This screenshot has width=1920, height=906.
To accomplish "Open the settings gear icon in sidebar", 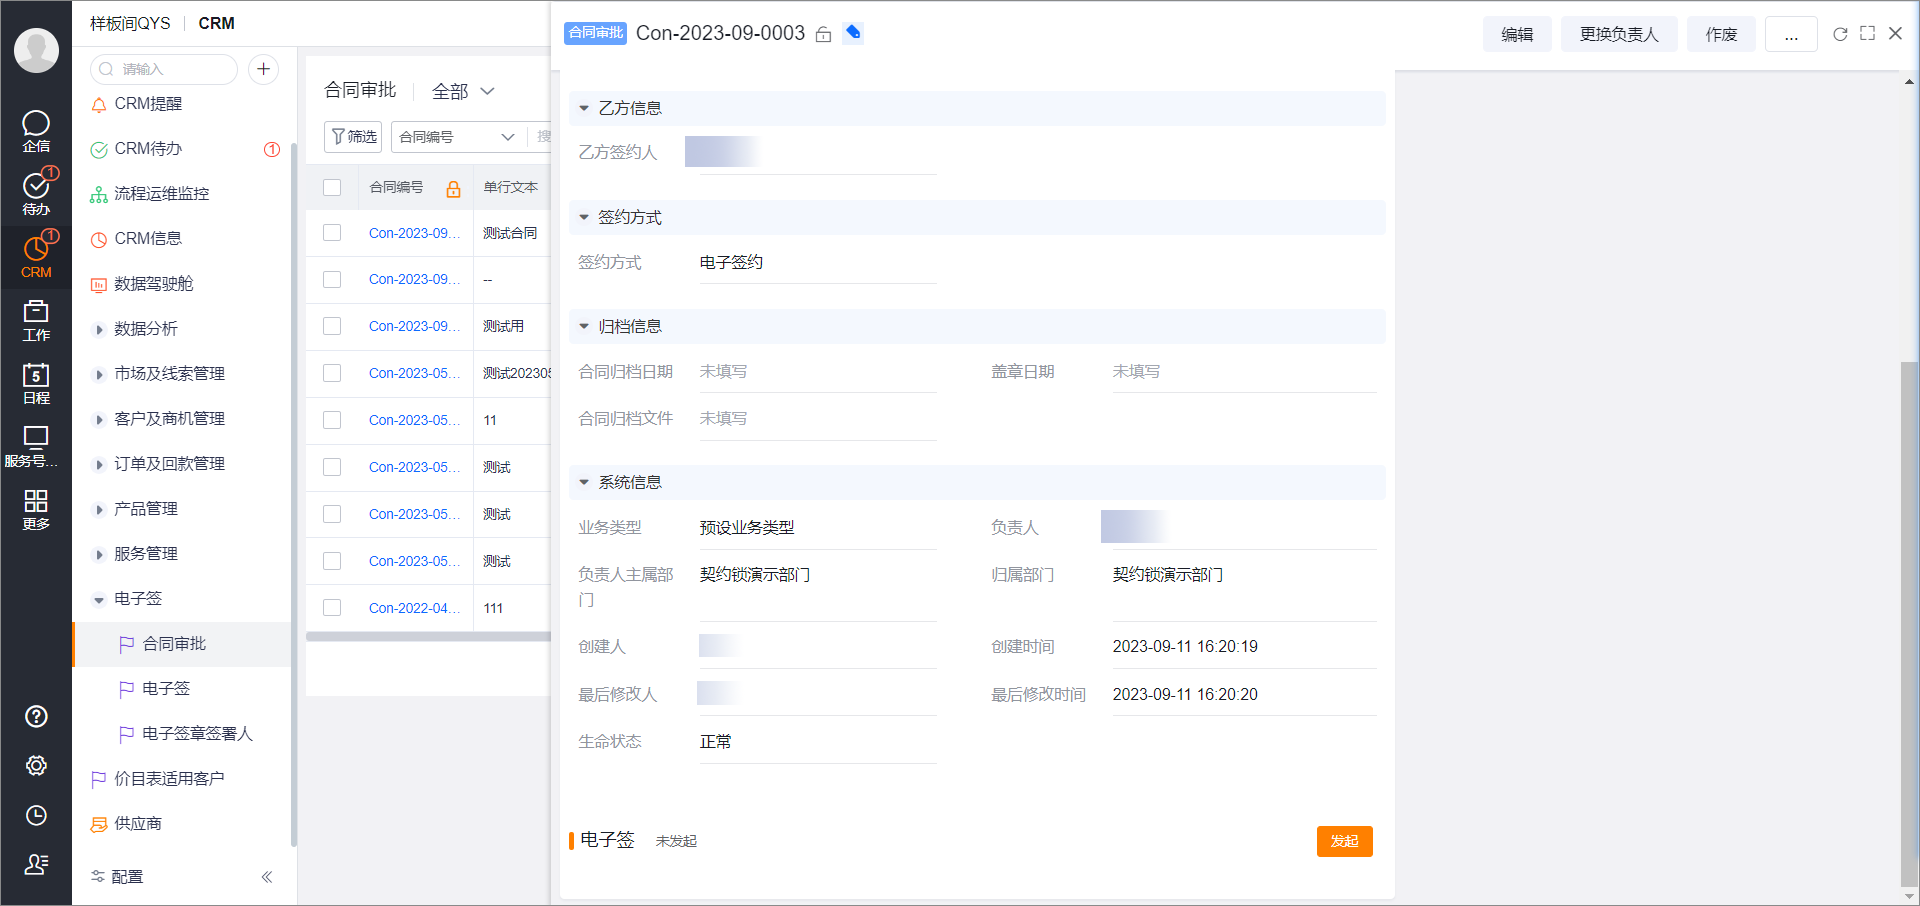I will pos(36,765).
